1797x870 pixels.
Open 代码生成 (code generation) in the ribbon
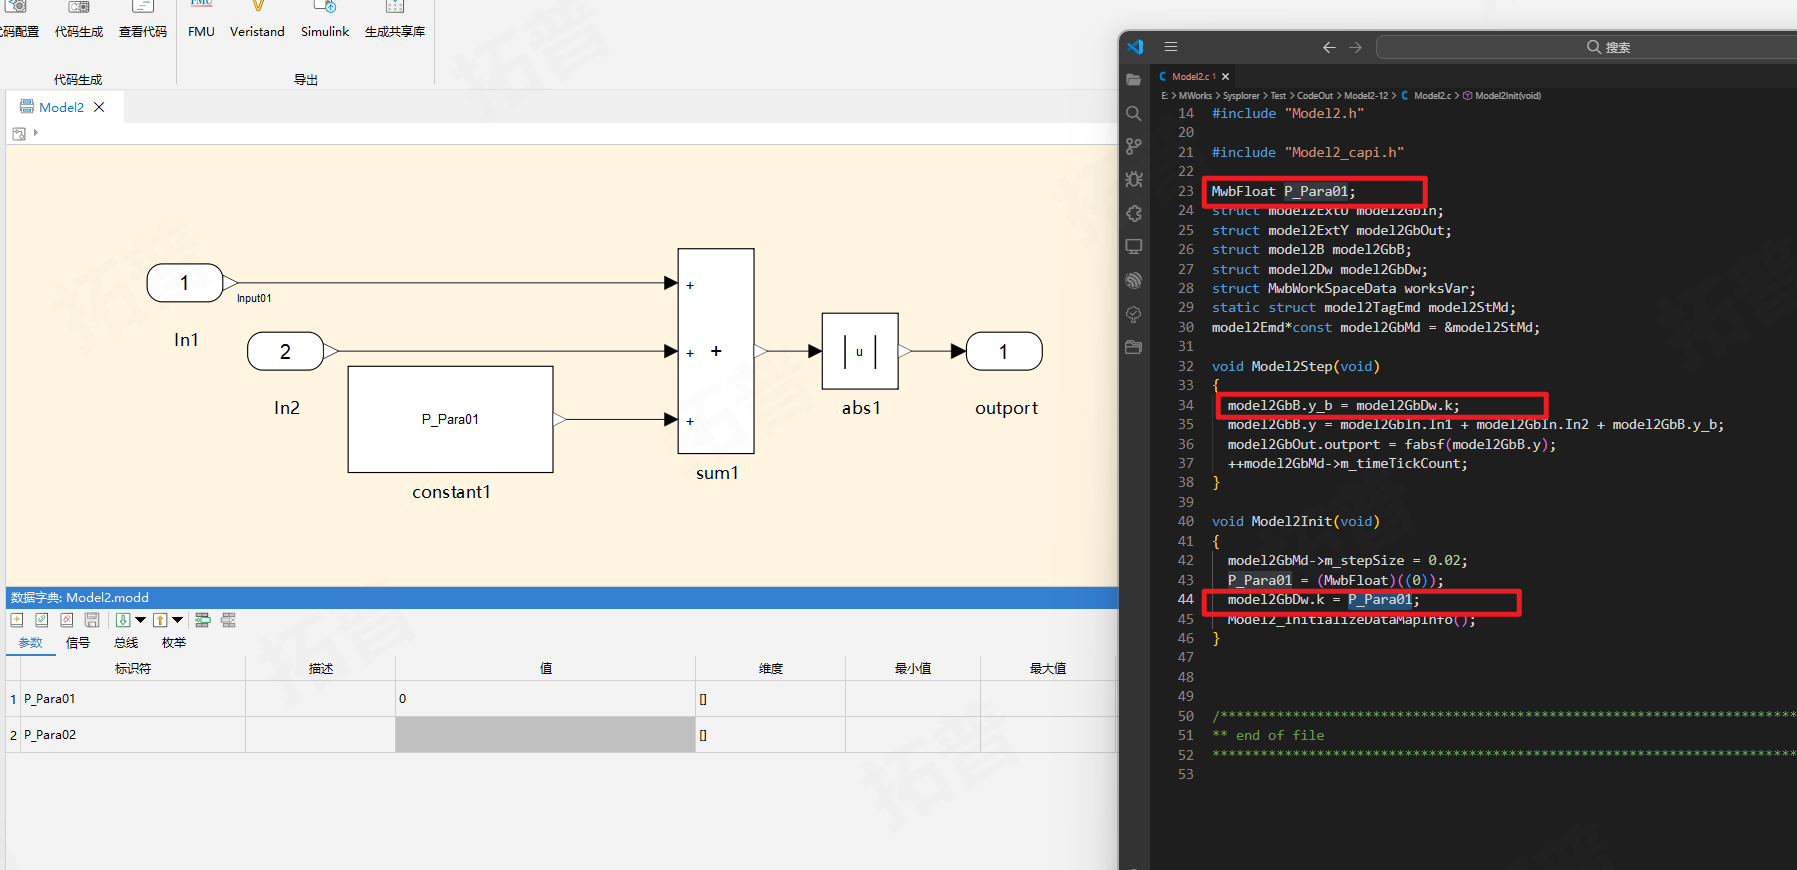point(79,20)
